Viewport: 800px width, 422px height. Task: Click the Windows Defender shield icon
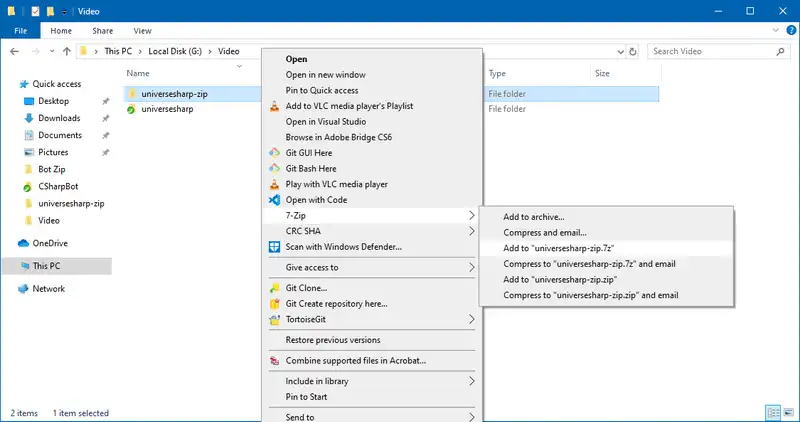[275, 247]
